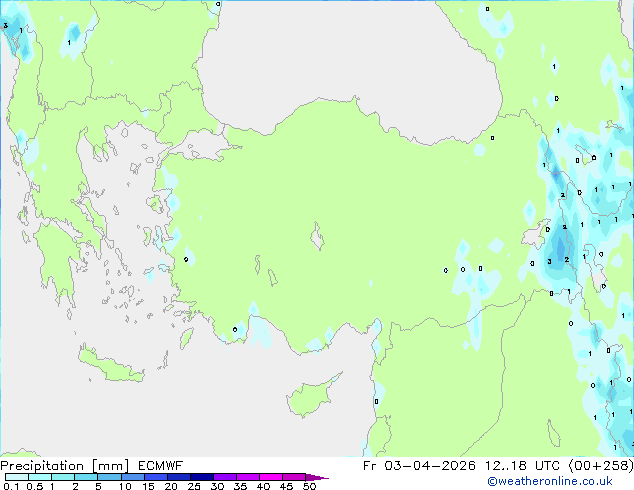The height and width of the screenshot is (490, 634).
Task: Click the above-50 arrow tip of legend
Action: [x=317, y=477]
